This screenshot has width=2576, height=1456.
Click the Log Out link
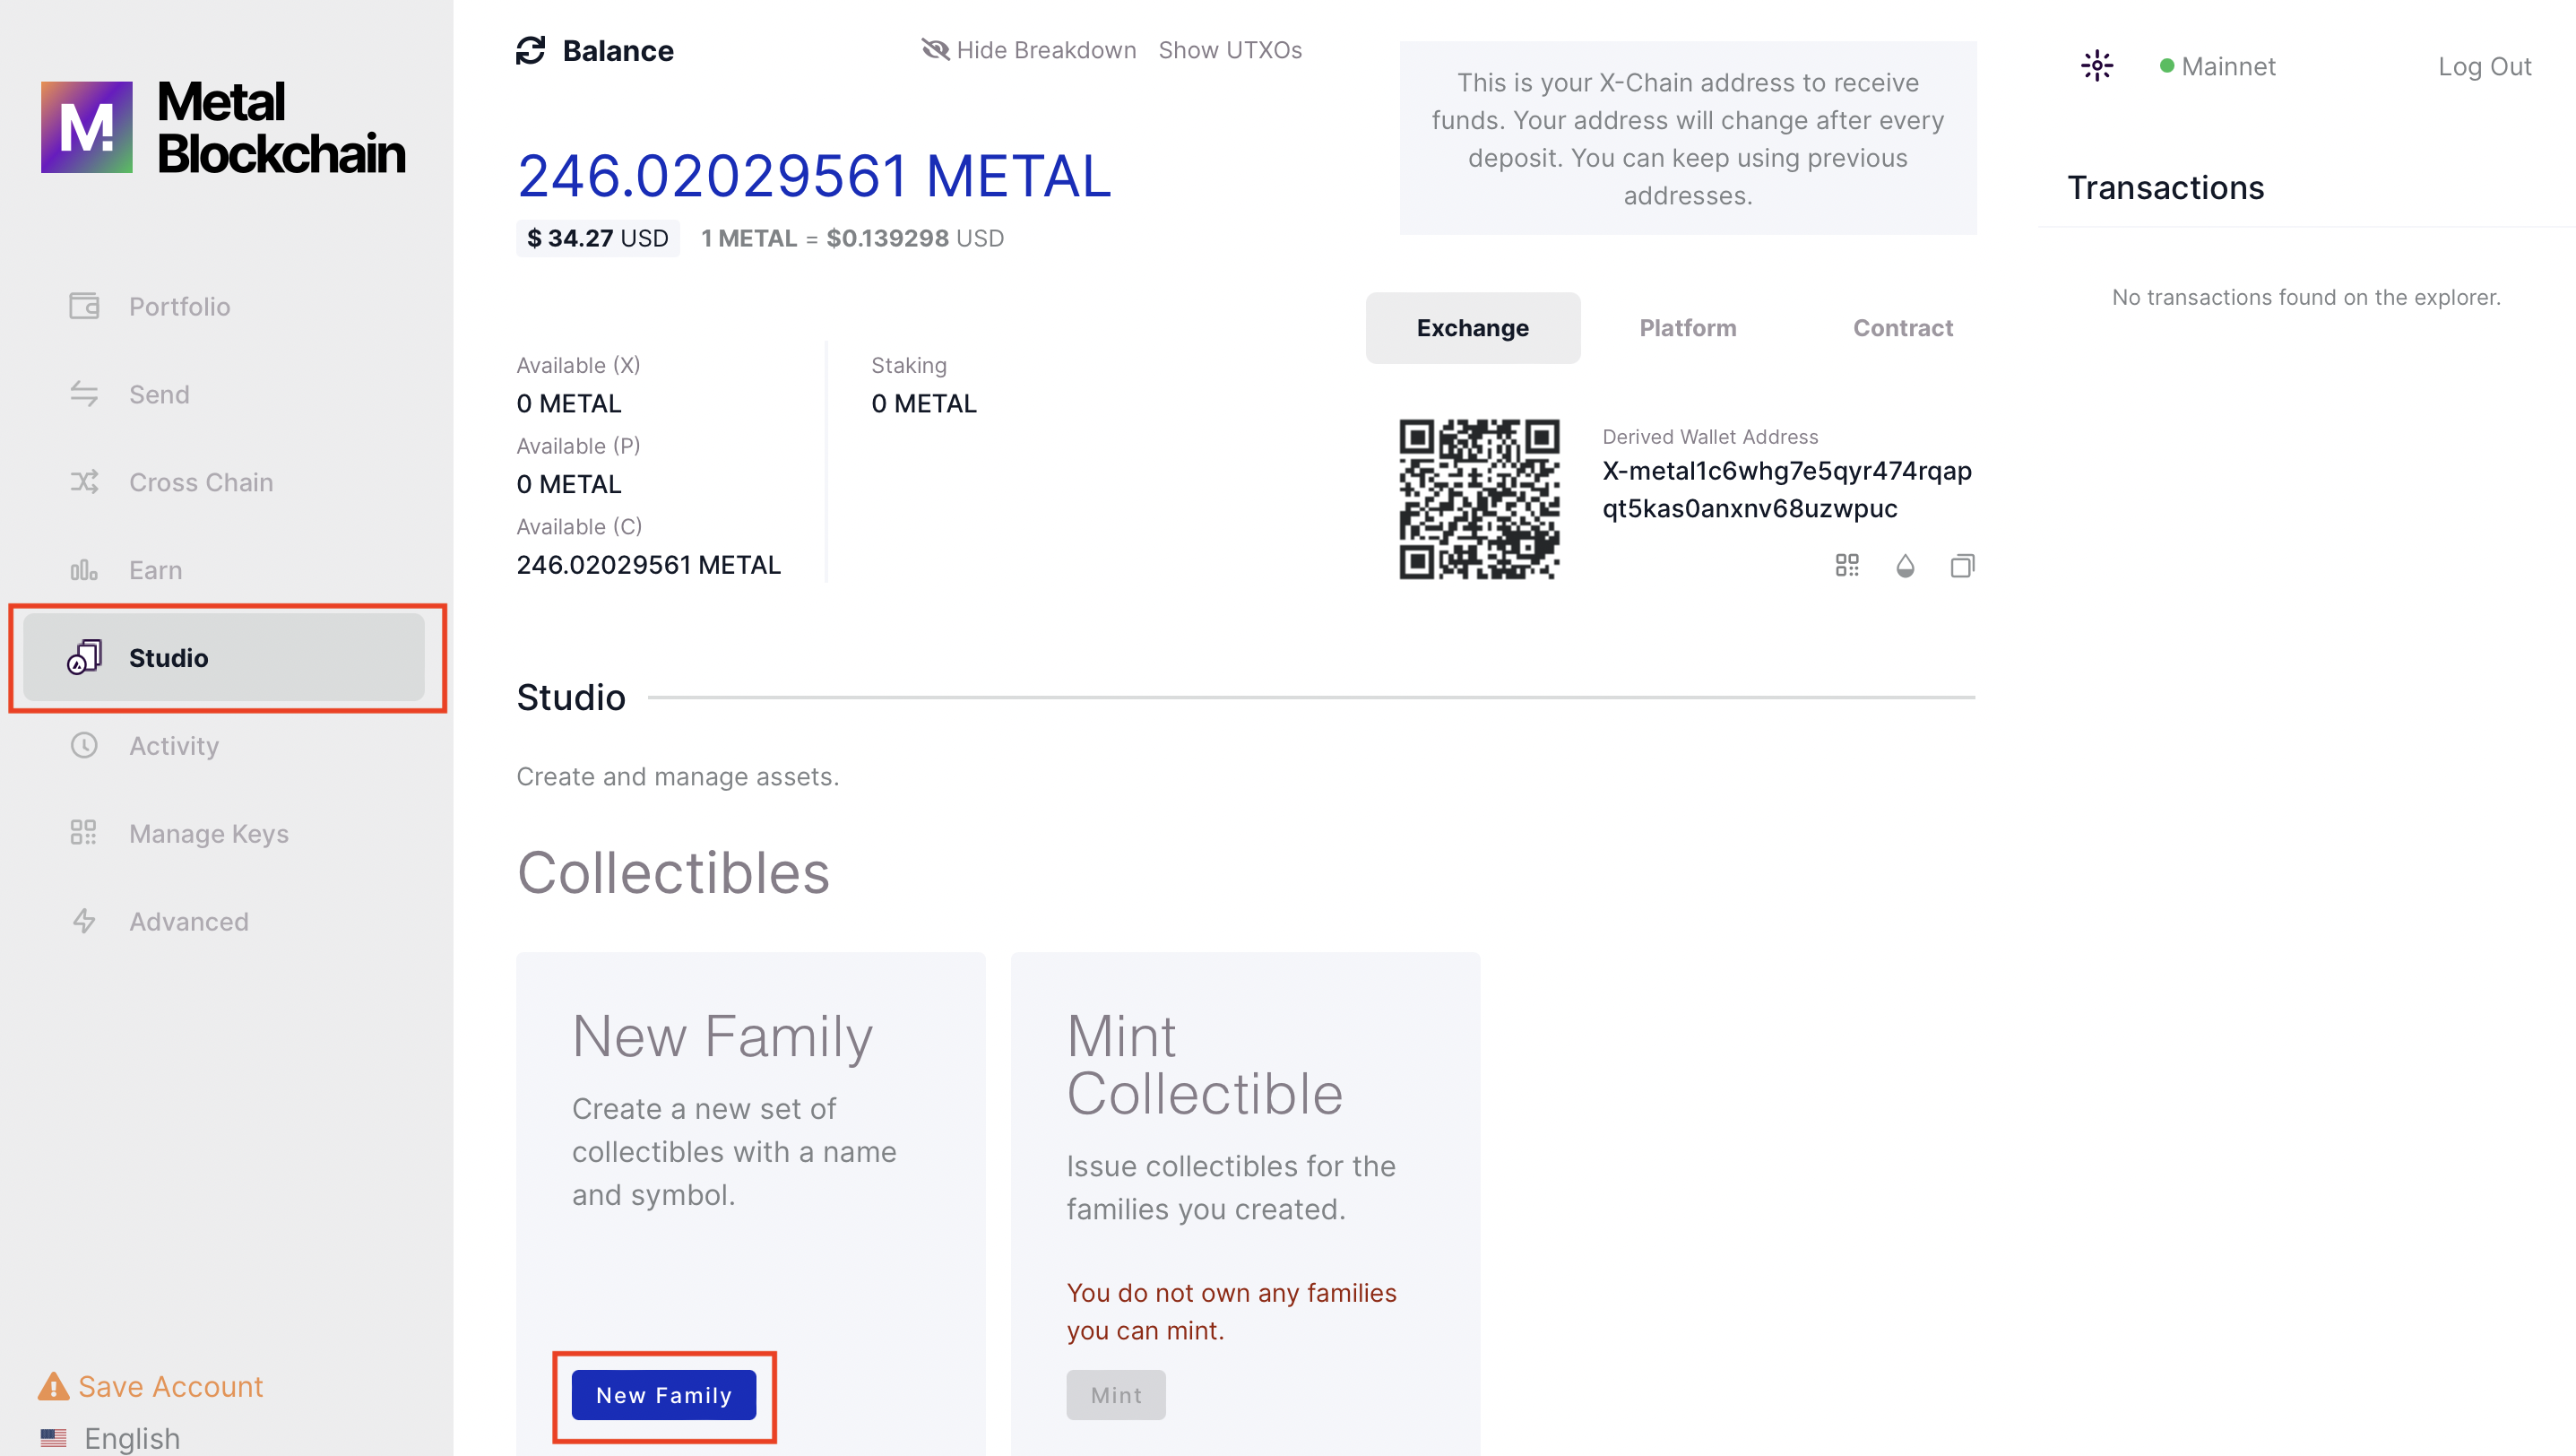tap(2484, 66)
